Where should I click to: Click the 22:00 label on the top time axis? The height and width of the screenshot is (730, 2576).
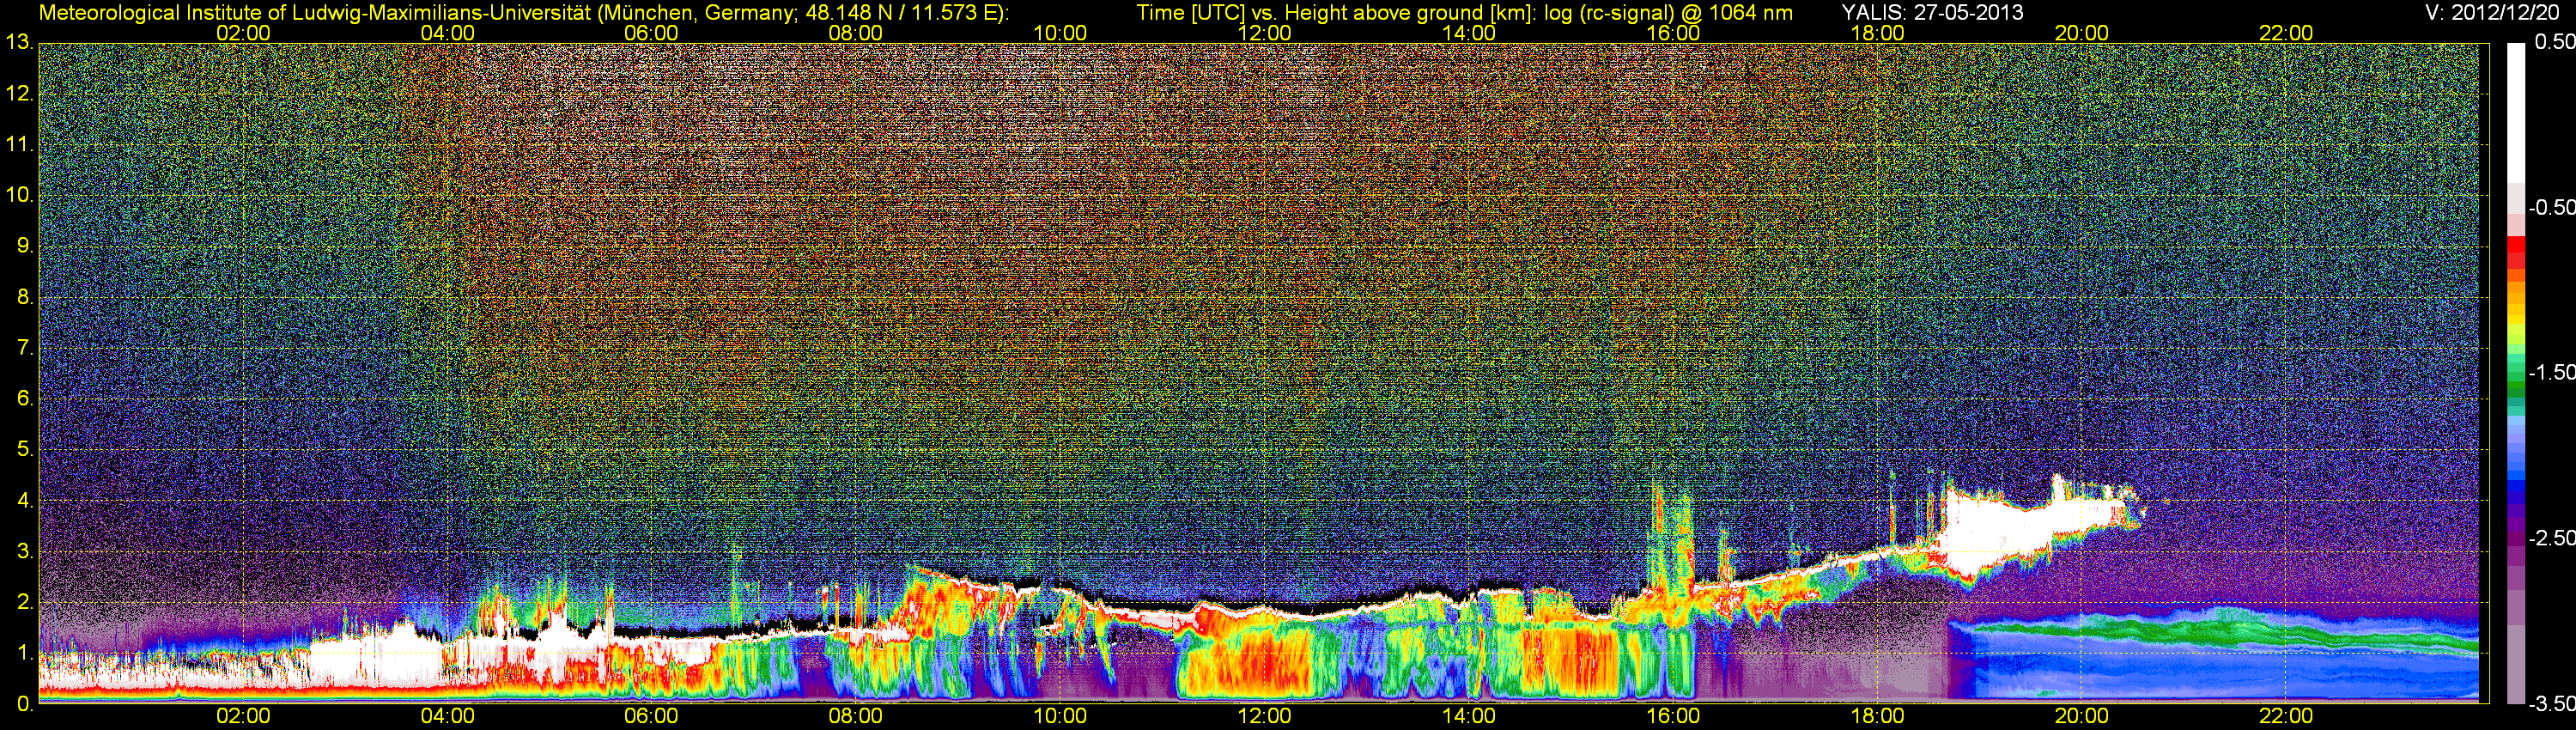(x=2286, y=33)
